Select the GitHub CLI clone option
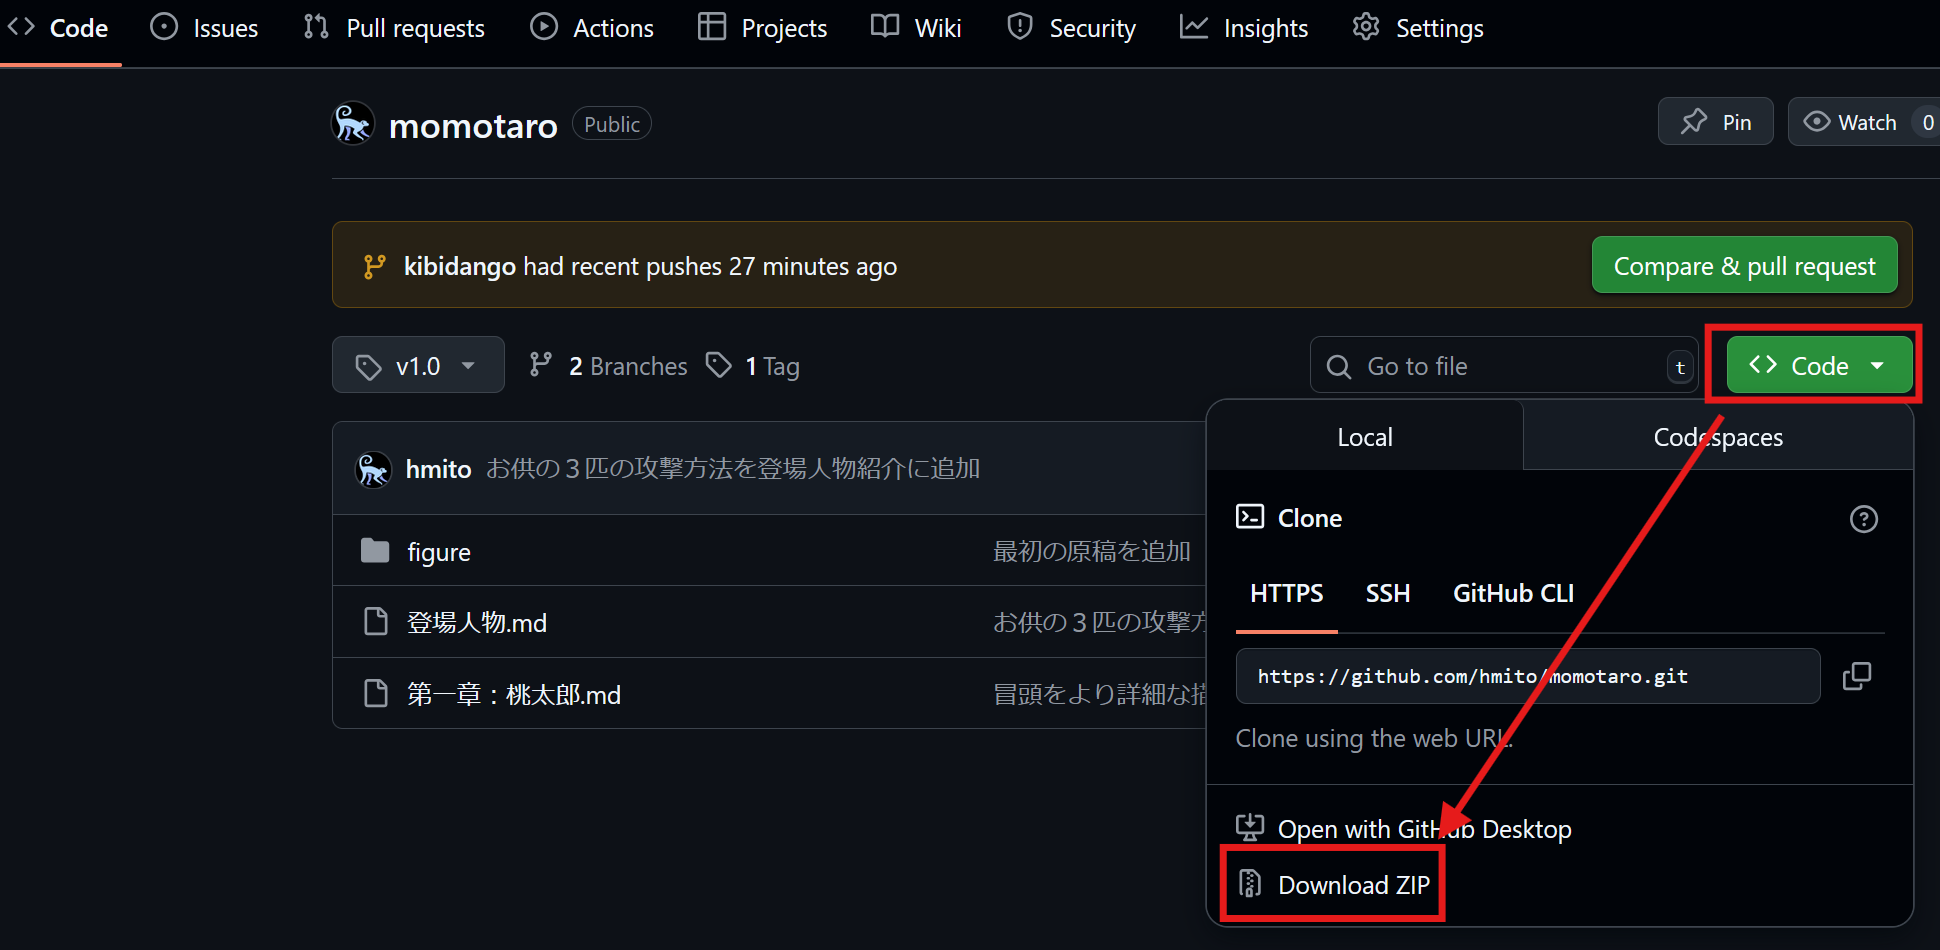 pyautogui.click(x=1513, y=594)
